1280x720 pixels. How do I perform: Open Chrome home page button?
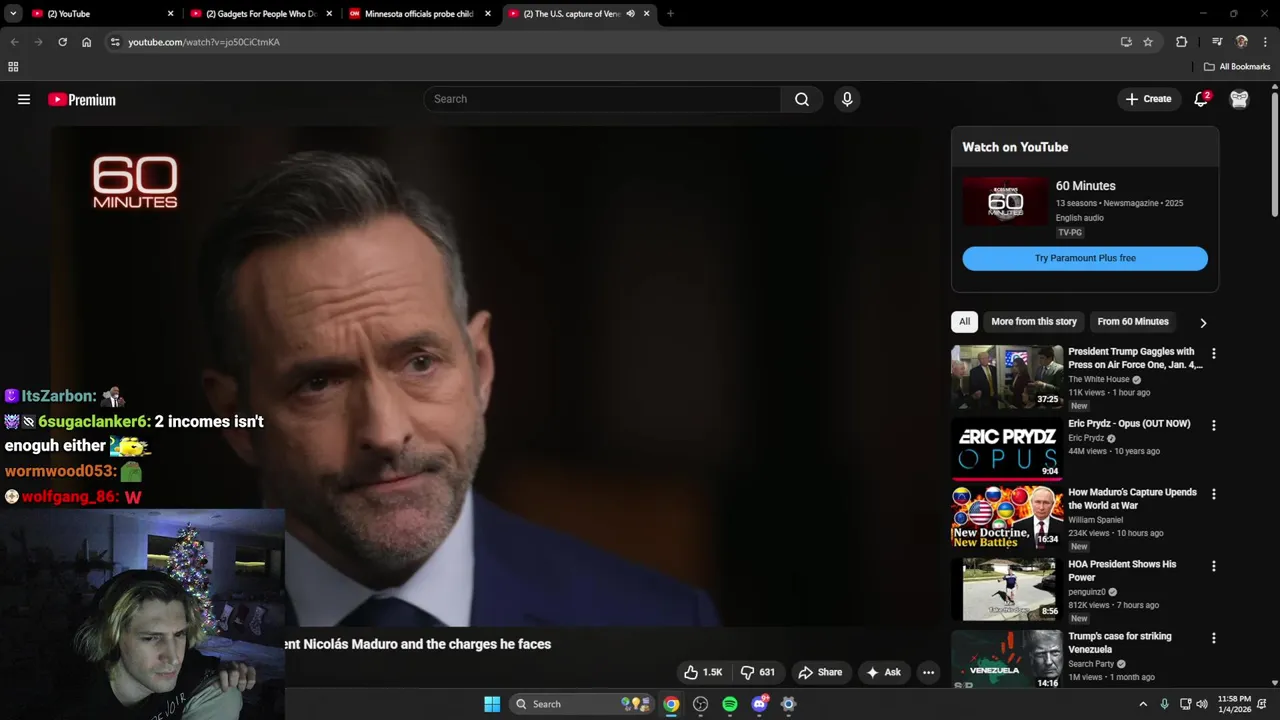coord(87,42)
